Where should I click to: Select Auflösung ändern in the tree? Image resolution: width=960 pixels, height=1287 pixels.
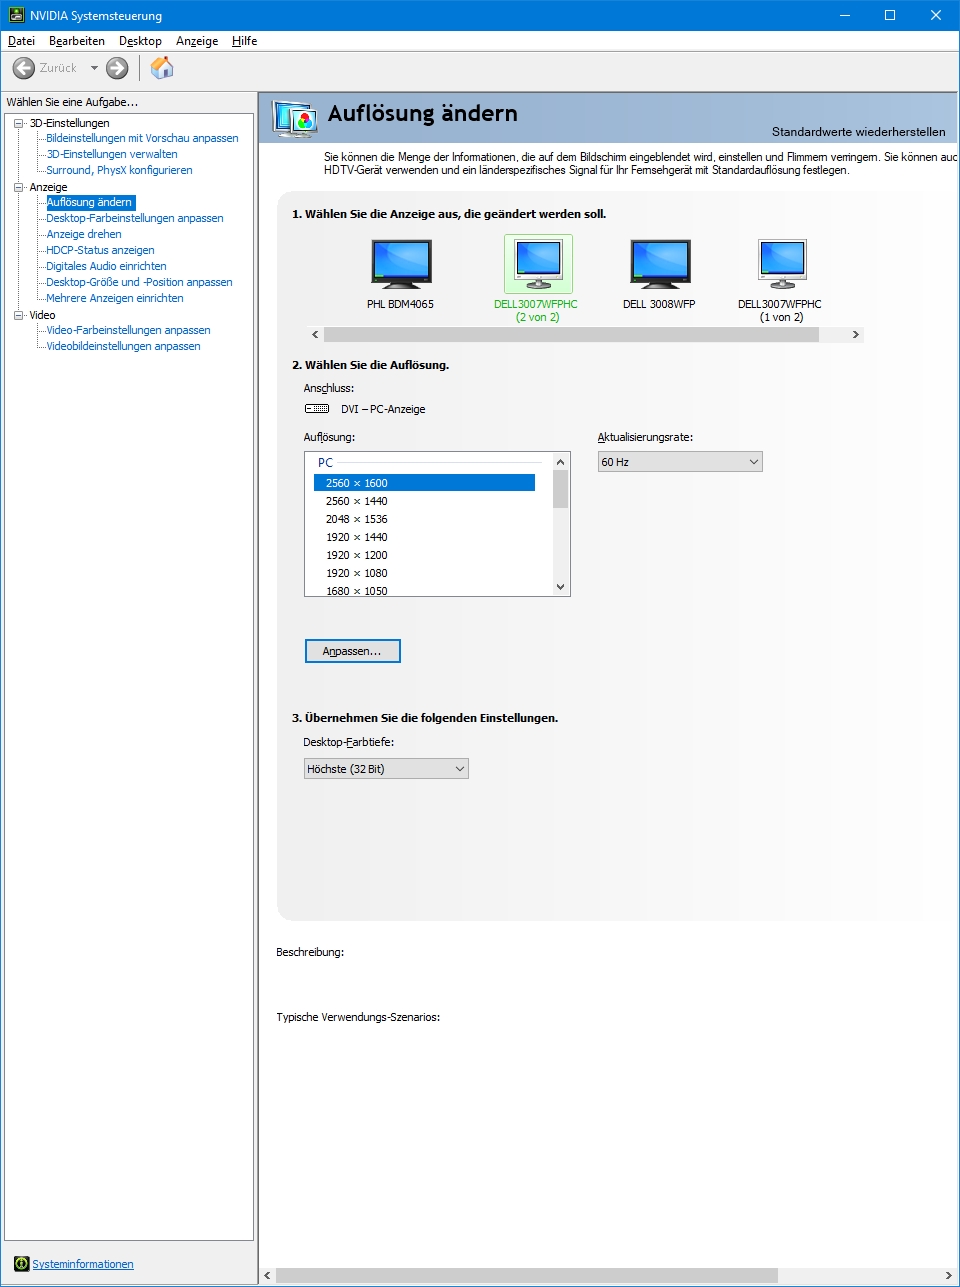[x=90, y=202]
